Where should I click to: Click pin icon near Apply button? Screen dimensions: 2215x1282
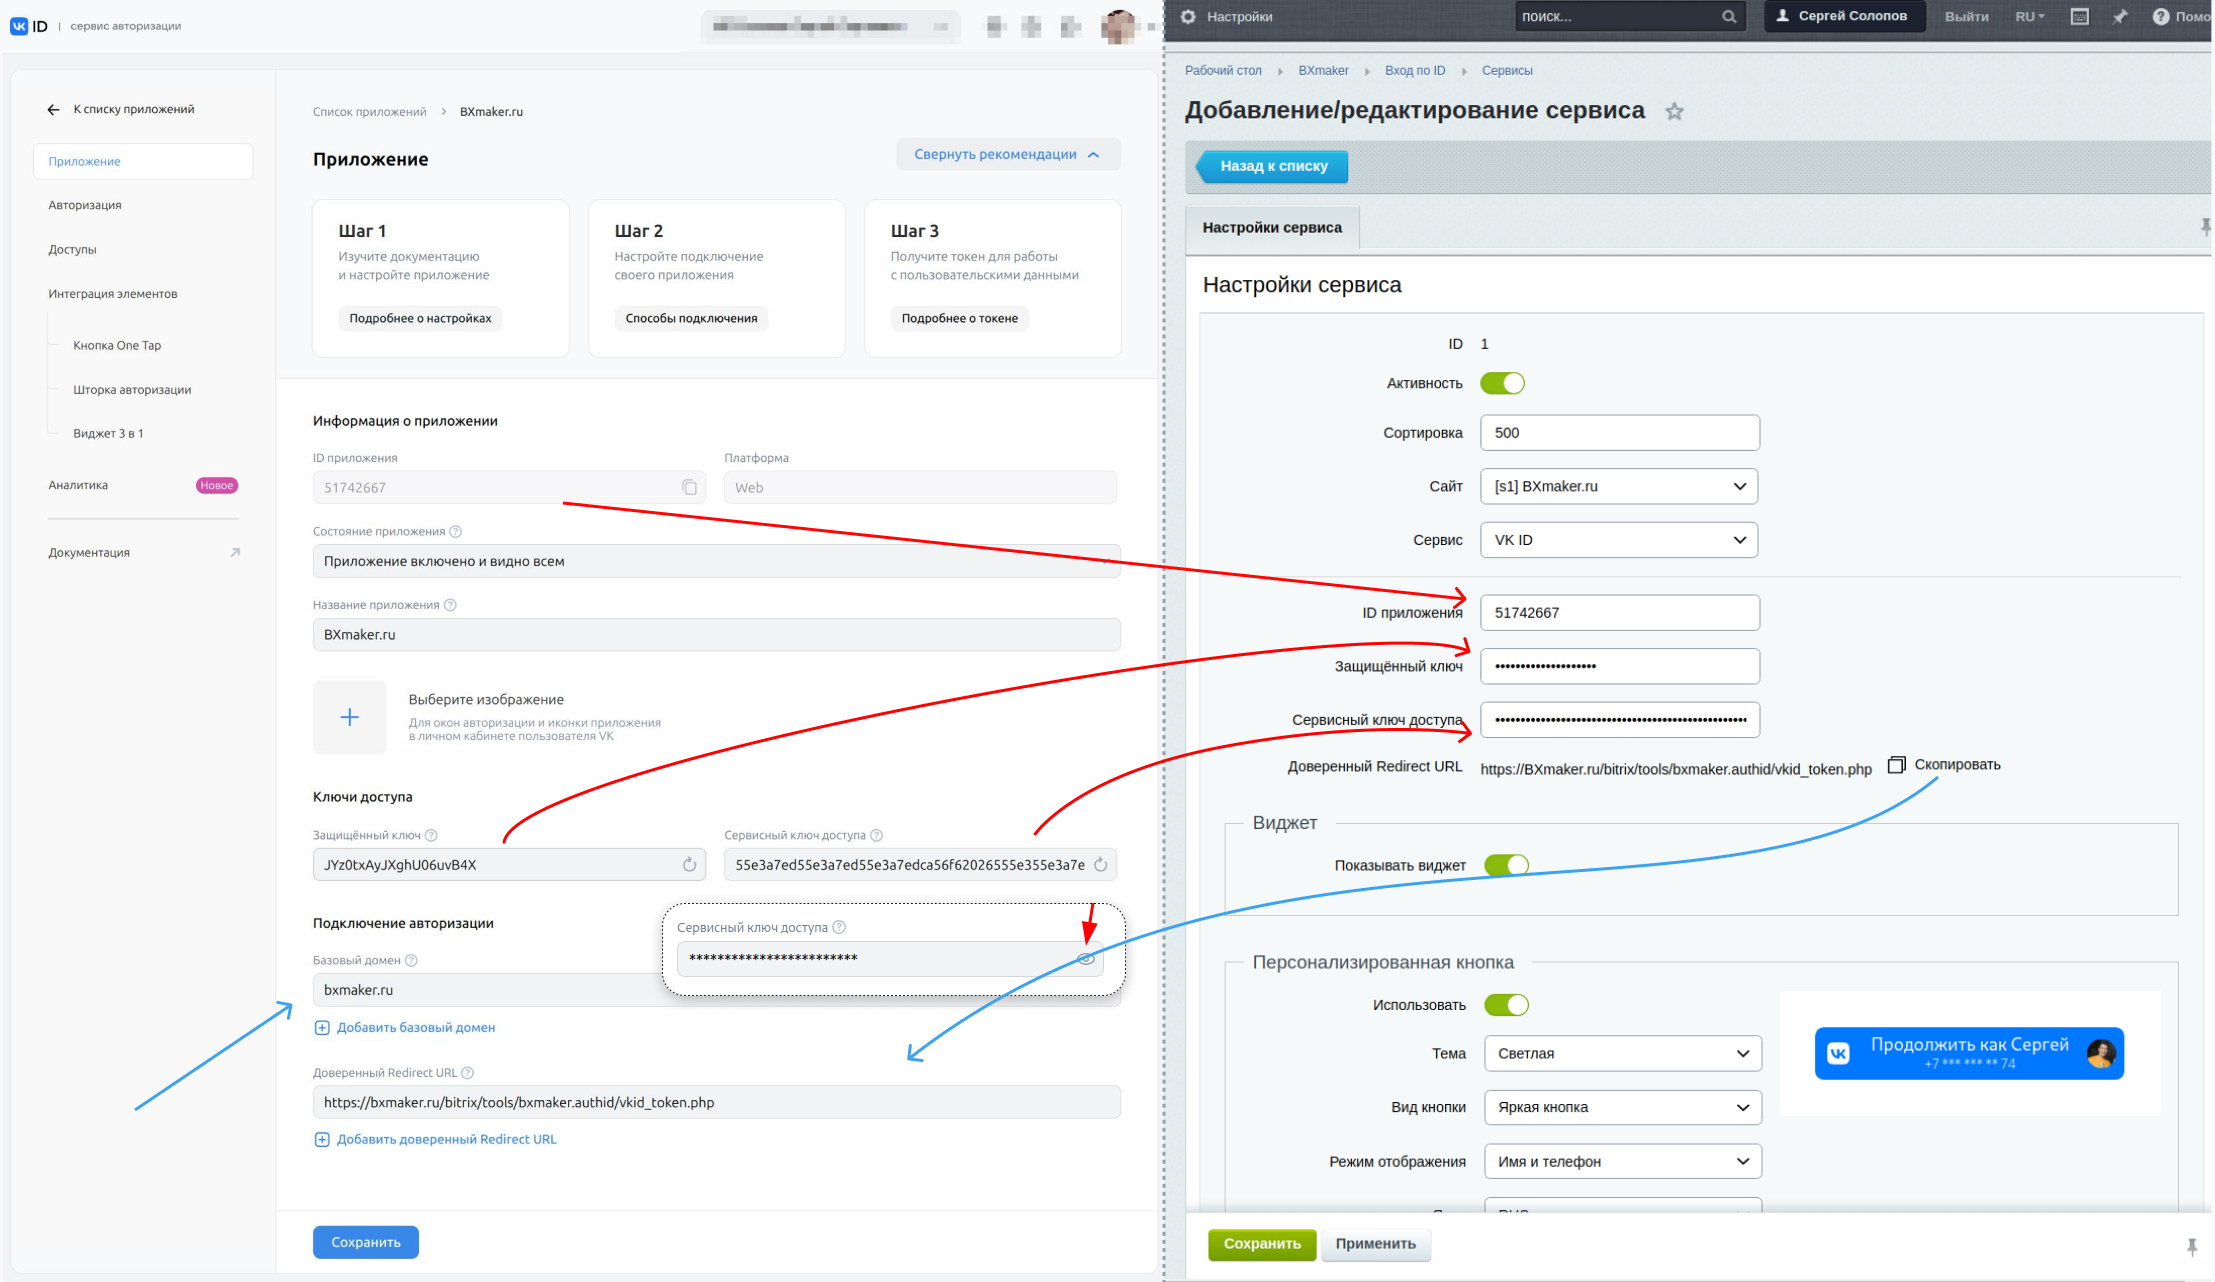[x=2192, y=1246]
